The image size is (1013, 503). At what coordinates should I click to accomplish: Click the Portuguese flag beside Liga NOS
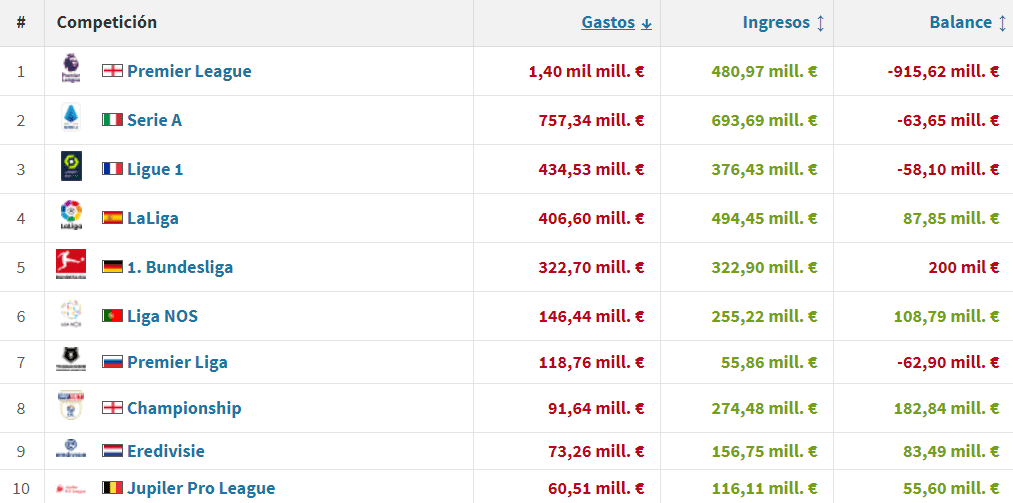pyautogui.click(x=112, y=316)
